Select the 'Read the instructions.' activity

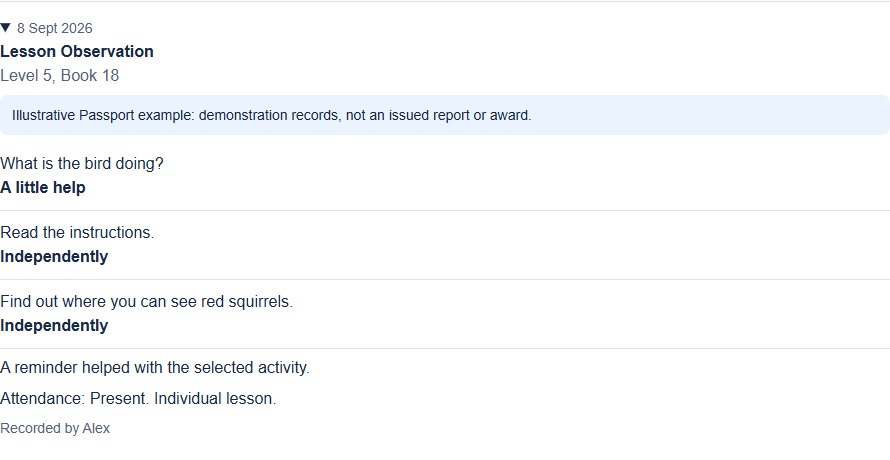click(77, 233)
